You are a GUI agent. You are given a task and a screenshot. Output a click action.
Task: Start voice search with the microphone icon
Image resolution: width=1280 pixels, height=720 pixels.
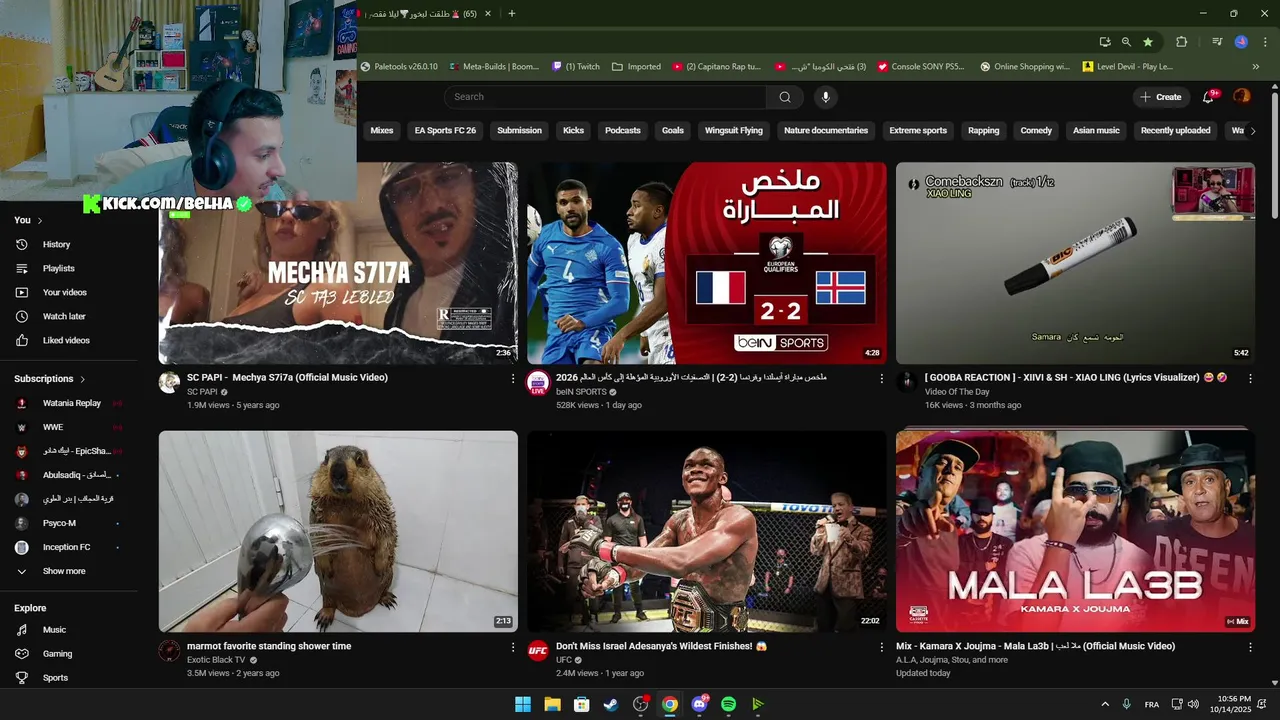tap(825, 97)
